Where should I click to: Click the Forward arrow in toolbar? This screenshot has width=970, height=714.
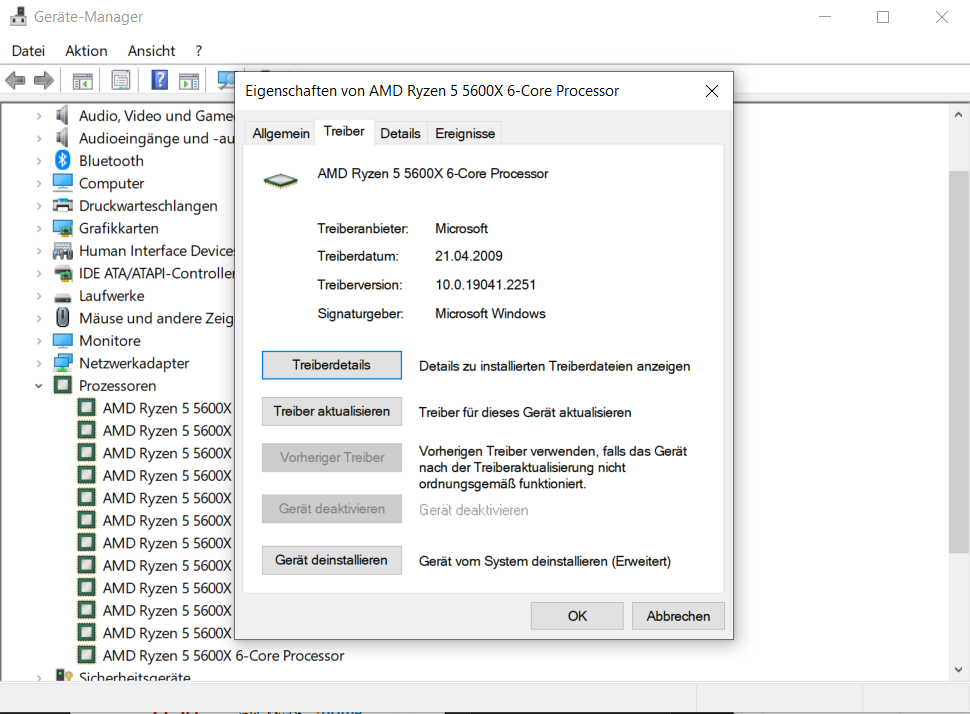43,80
